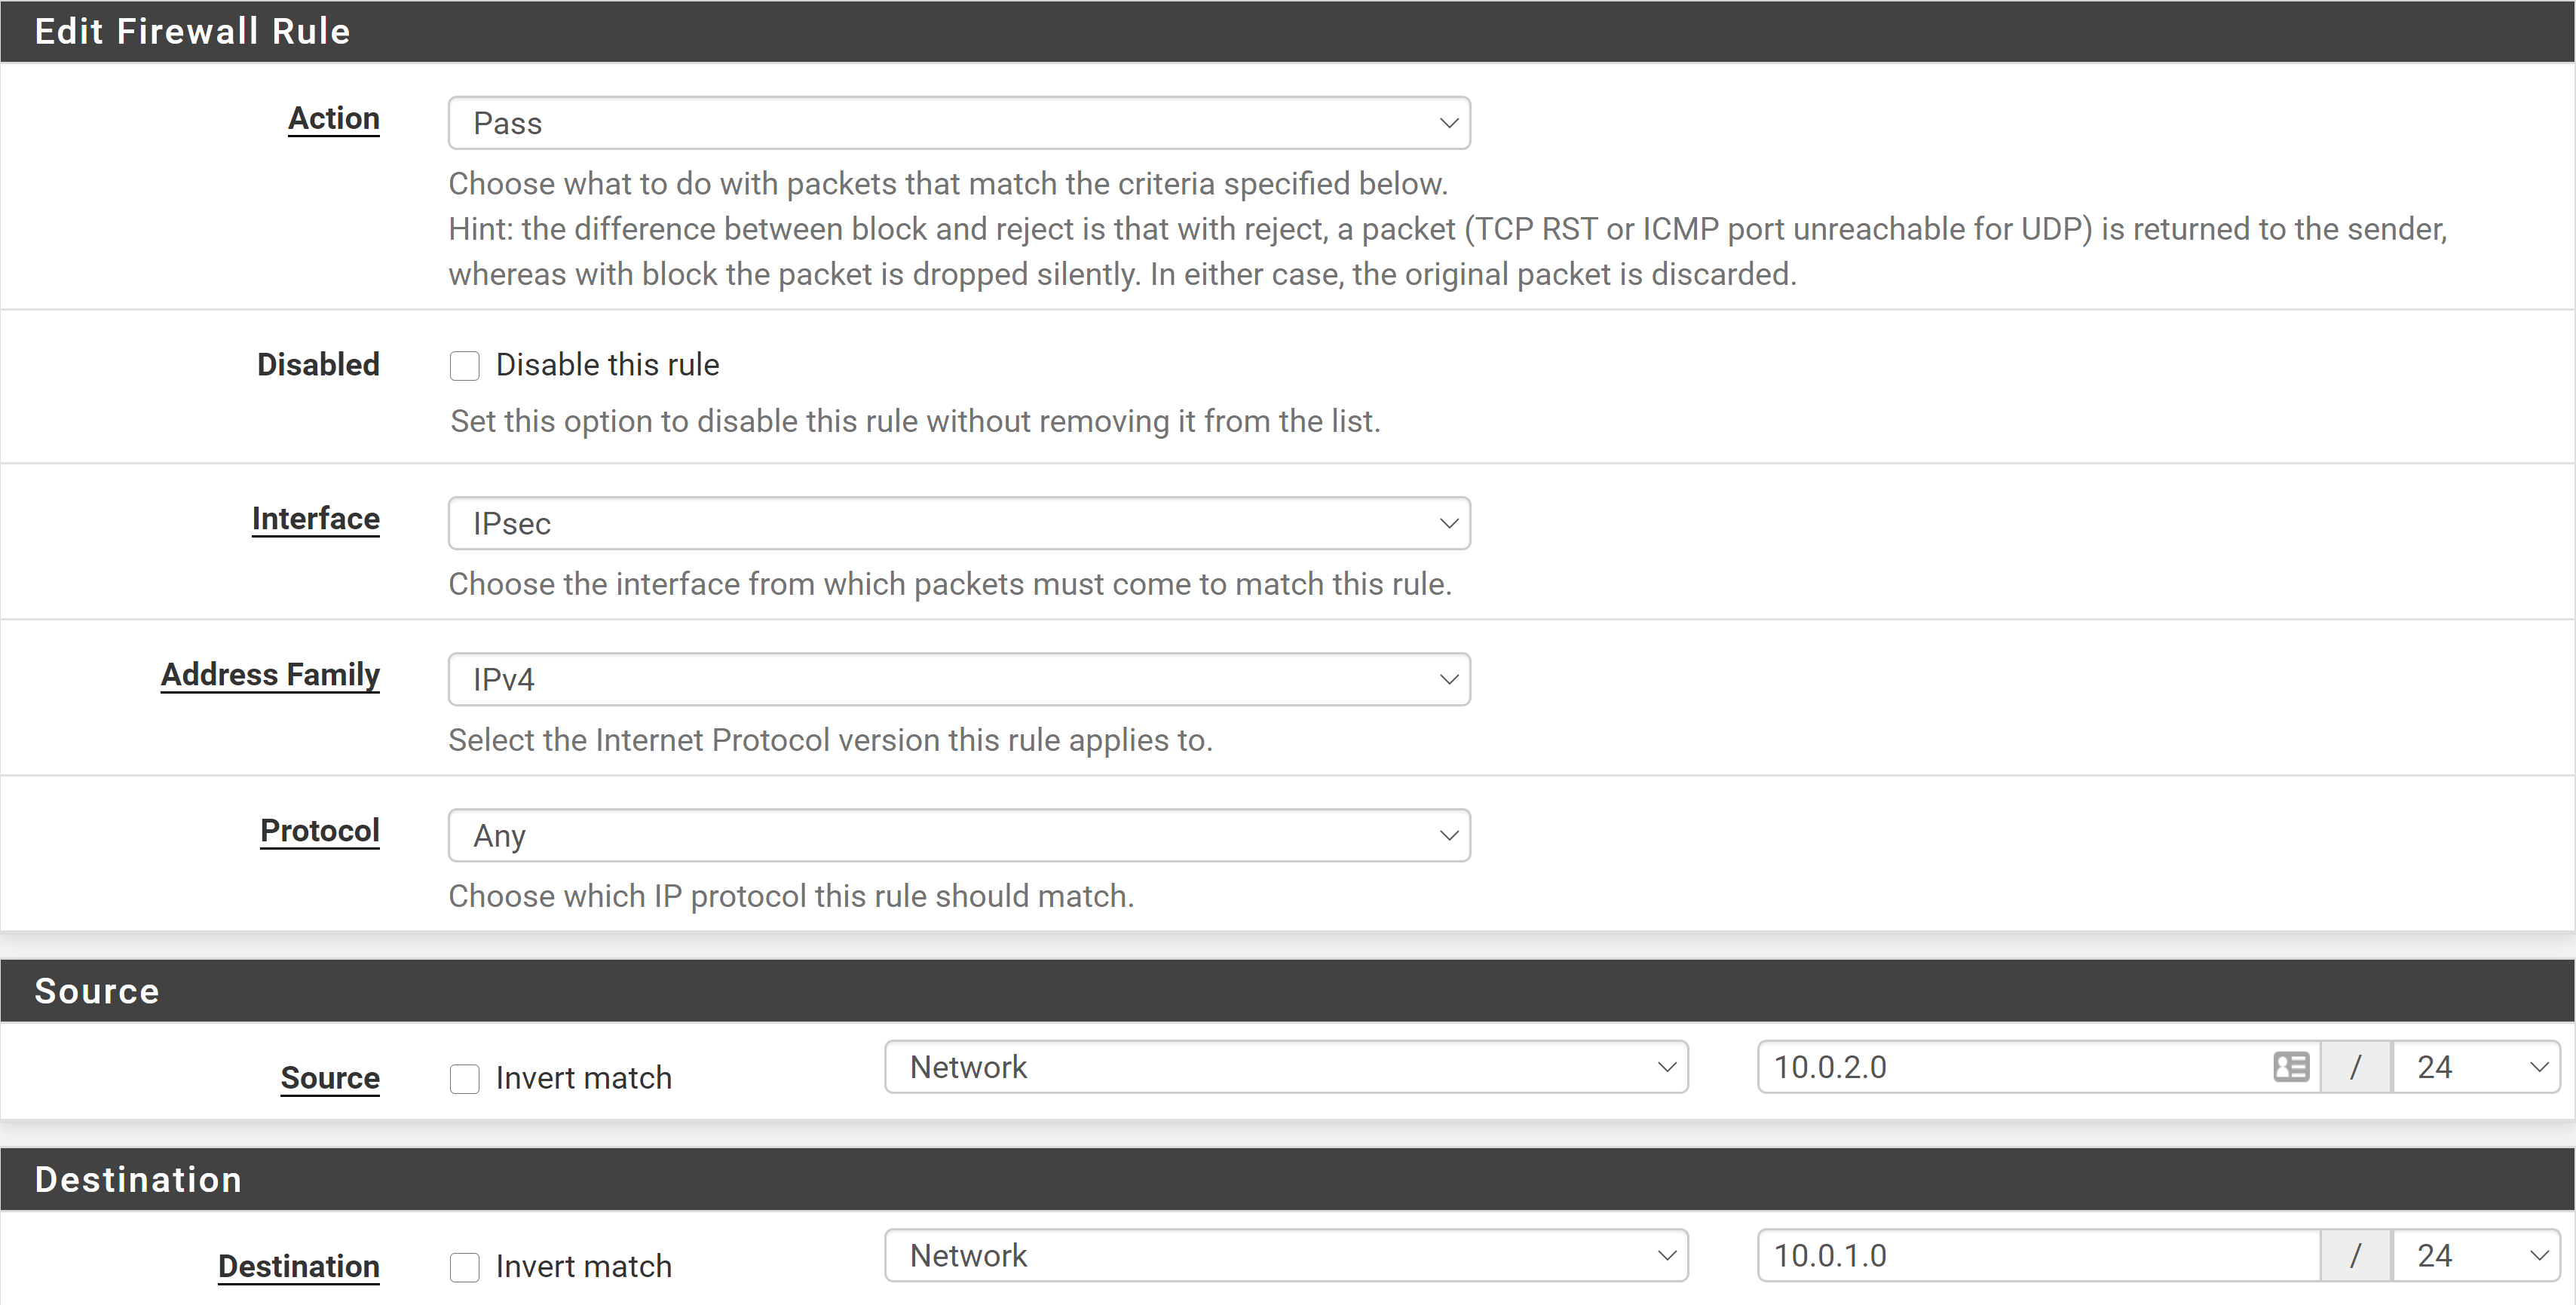Image resolution: width=2576 pixels, height=1305 pixels.
Task: Click the Source label link
Action: [330, 1078]
